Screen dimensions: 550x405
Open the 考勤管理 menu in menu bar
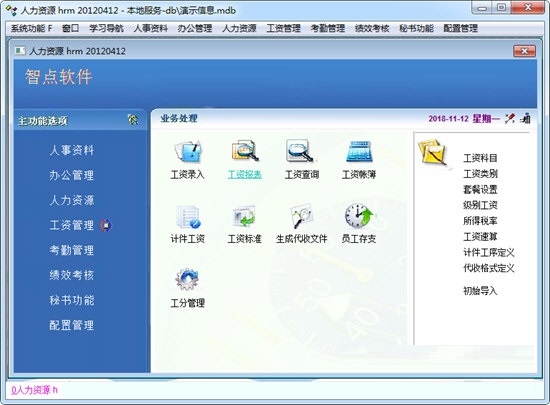coord(328,28)
